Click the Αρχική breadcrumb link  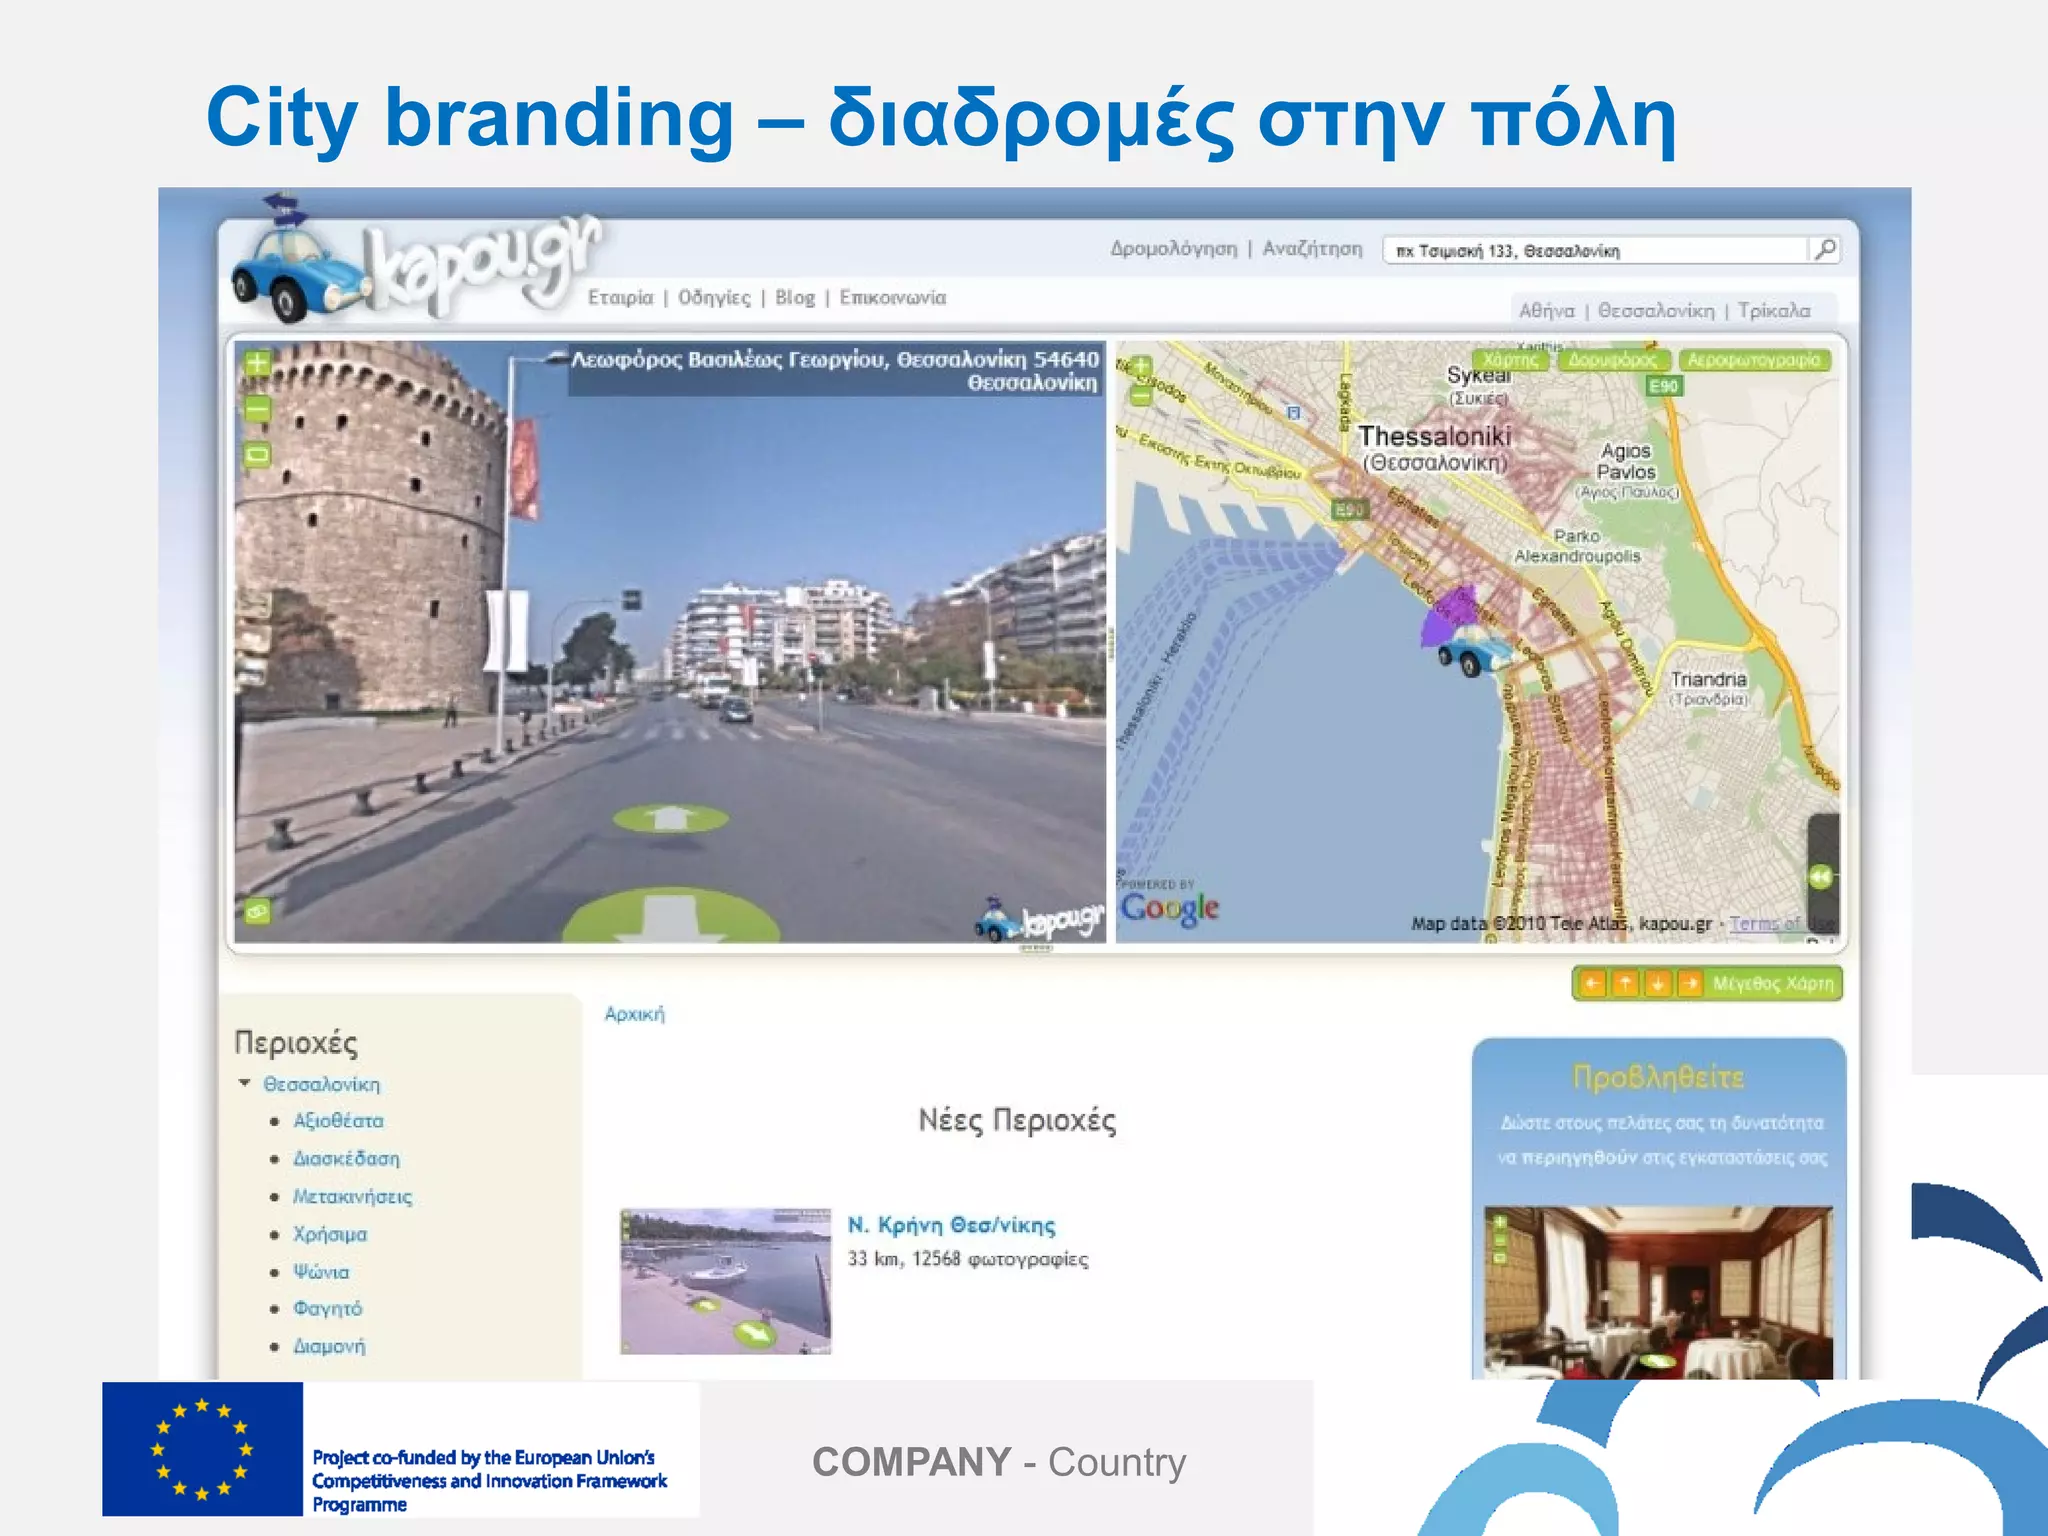tap(634, 1013)
